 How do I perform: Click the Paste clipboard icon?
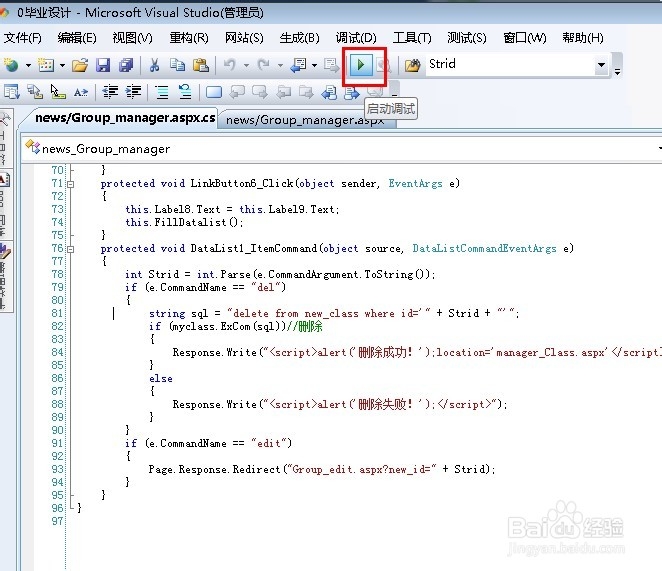point(201,65)
